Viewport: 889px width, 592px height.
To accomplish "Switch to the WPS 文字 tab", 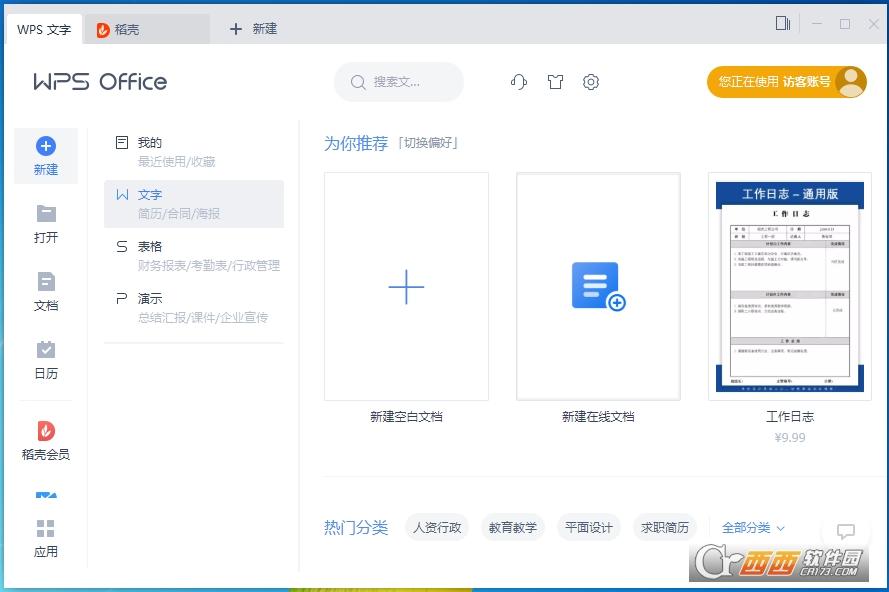I will [x=44, y=29].
